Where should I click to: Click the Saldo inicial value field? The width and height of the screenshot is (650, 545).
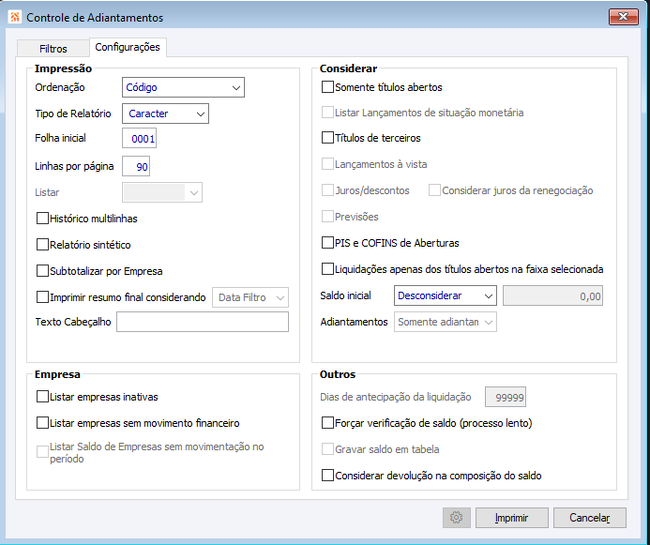point(553,296)
